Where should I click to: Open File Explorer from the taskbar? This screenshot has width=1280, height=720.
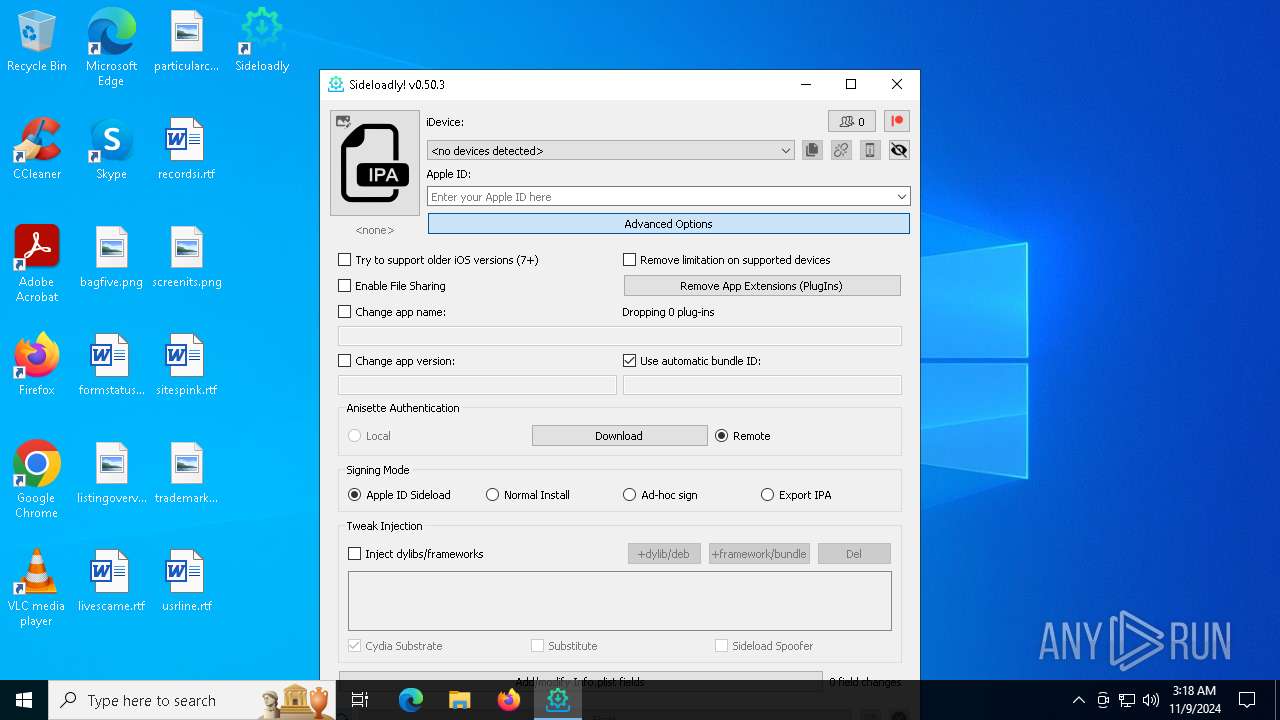pos(460,700)
